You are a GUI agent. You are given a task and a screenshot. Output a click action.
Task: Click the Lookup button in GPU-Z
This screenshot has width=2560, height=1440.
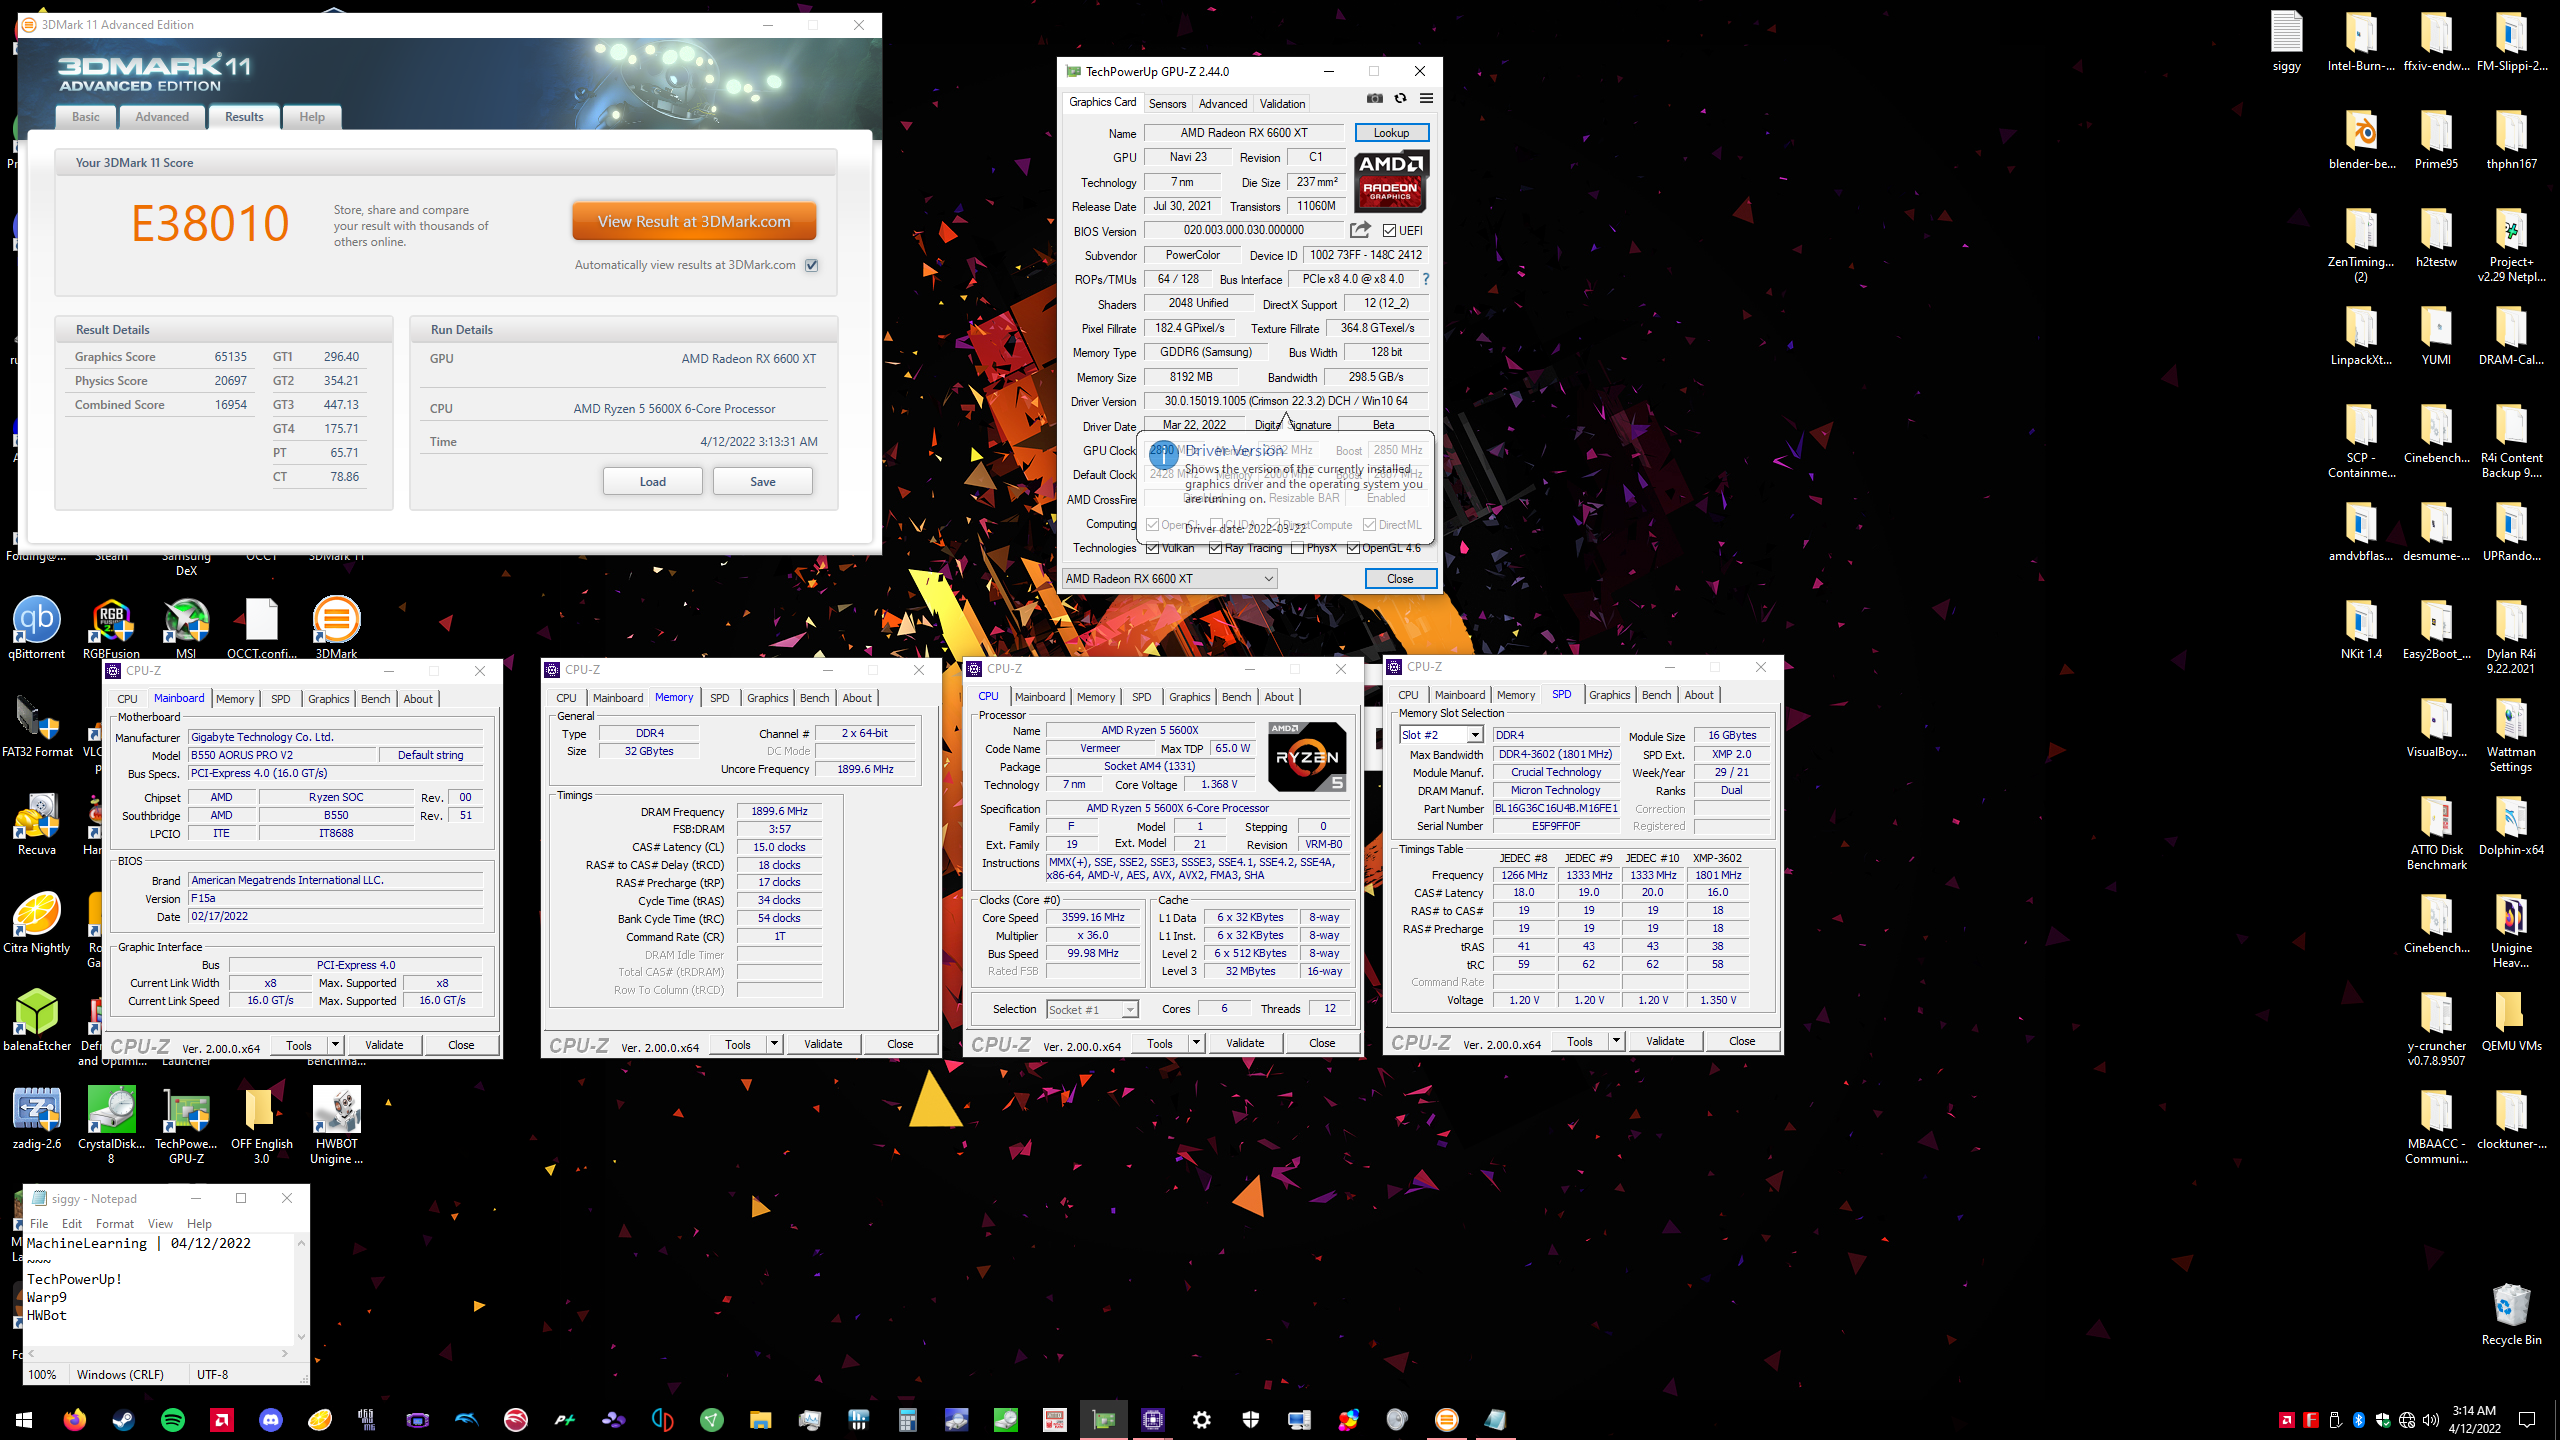tap(1391, 132)
